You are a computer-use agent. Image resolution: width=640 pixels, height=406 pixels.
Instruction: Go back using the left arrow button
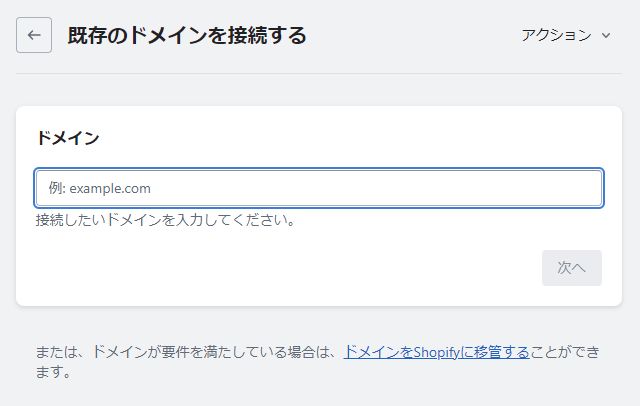pos(34,35)
